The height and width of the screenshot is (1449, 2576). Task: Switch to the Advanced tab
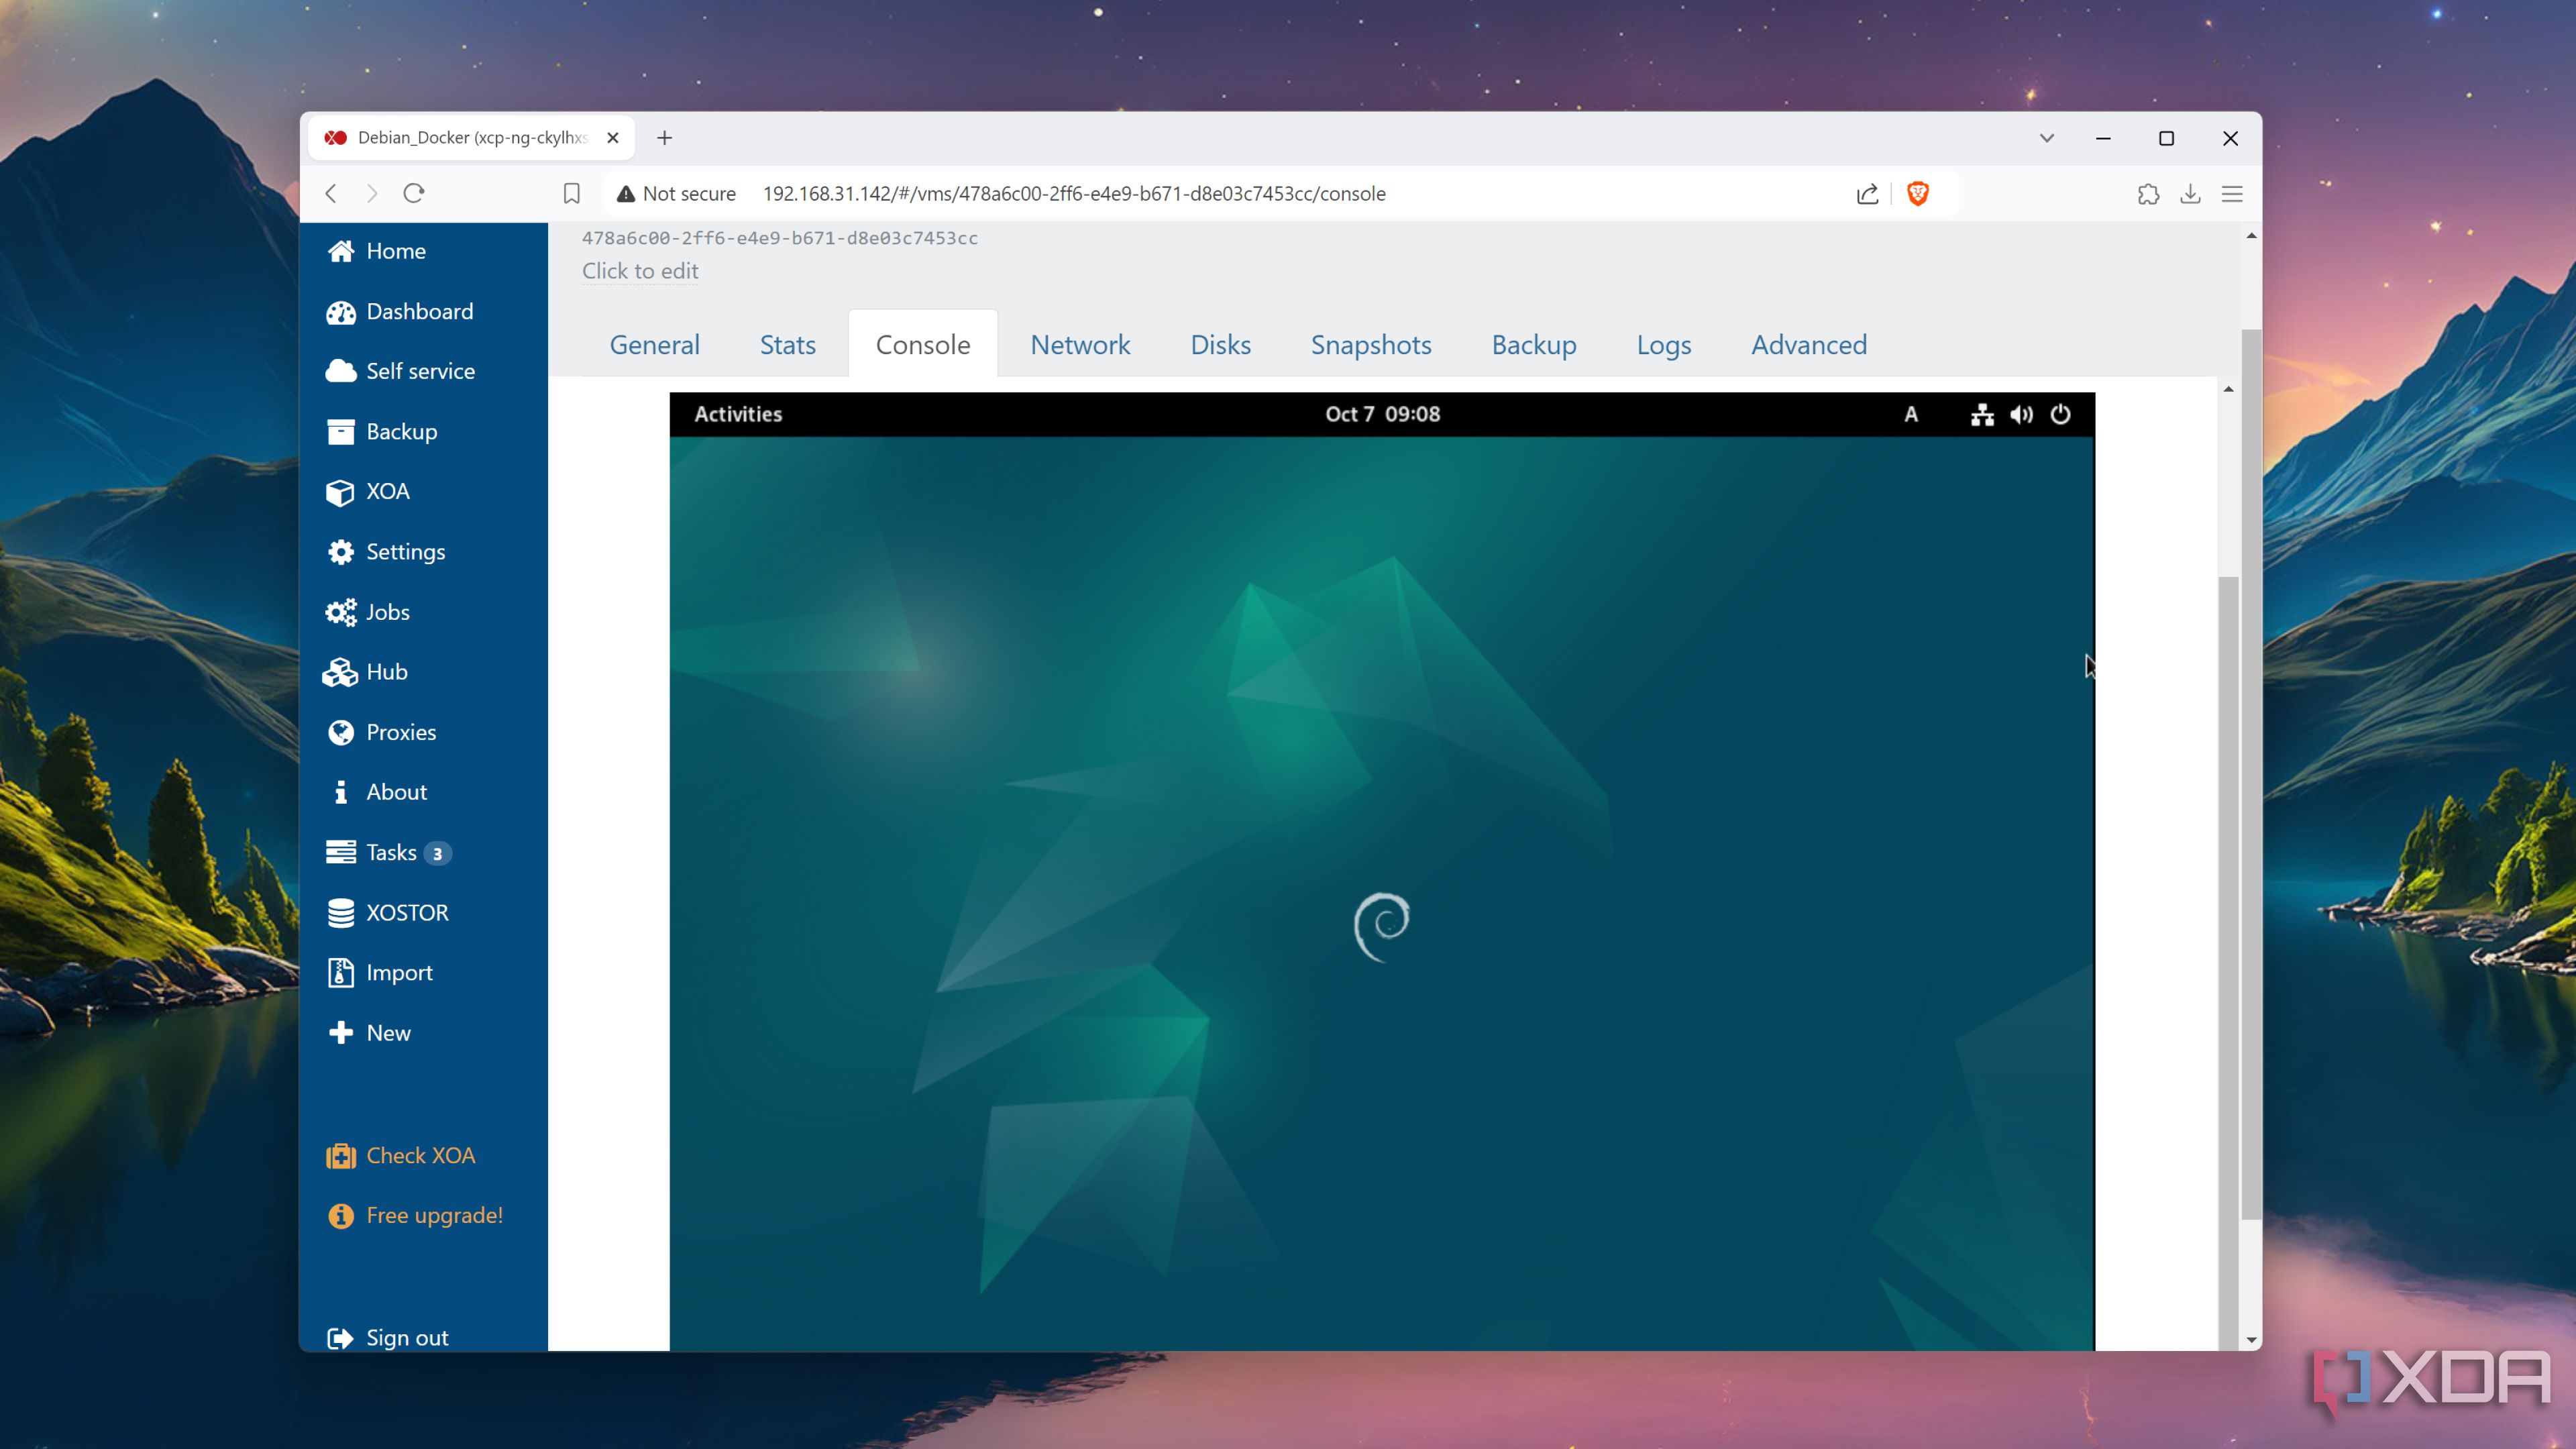pos(1808,345)
